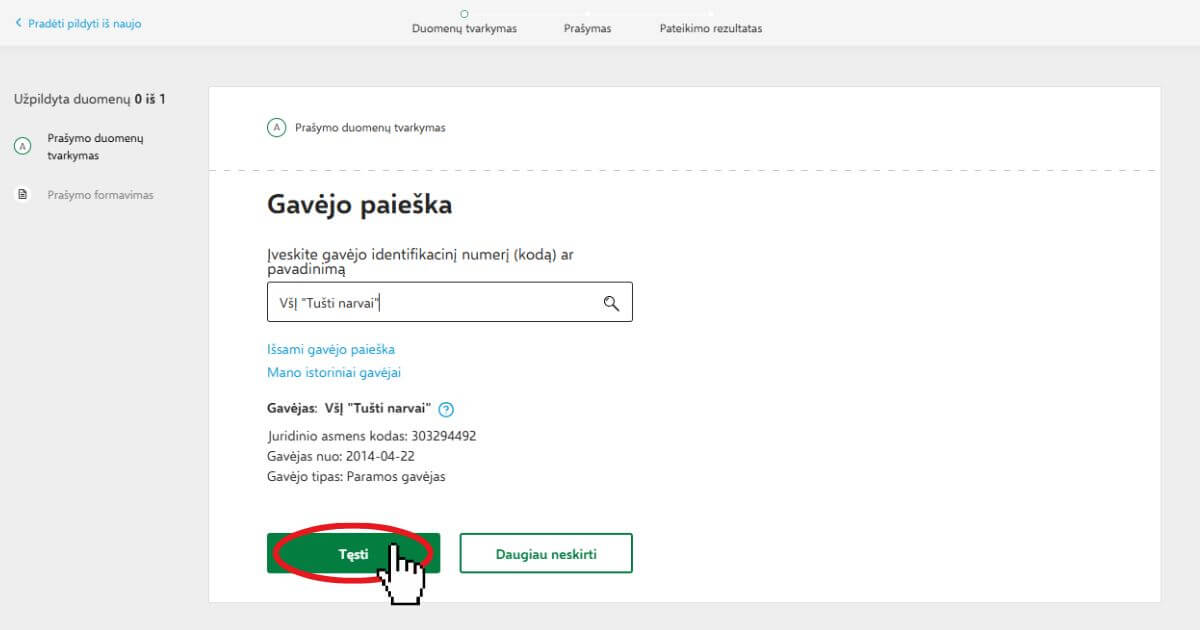Click the circled A icon in panel header
The width and height of the screenshot is (1200, 630).
point(277,128)
